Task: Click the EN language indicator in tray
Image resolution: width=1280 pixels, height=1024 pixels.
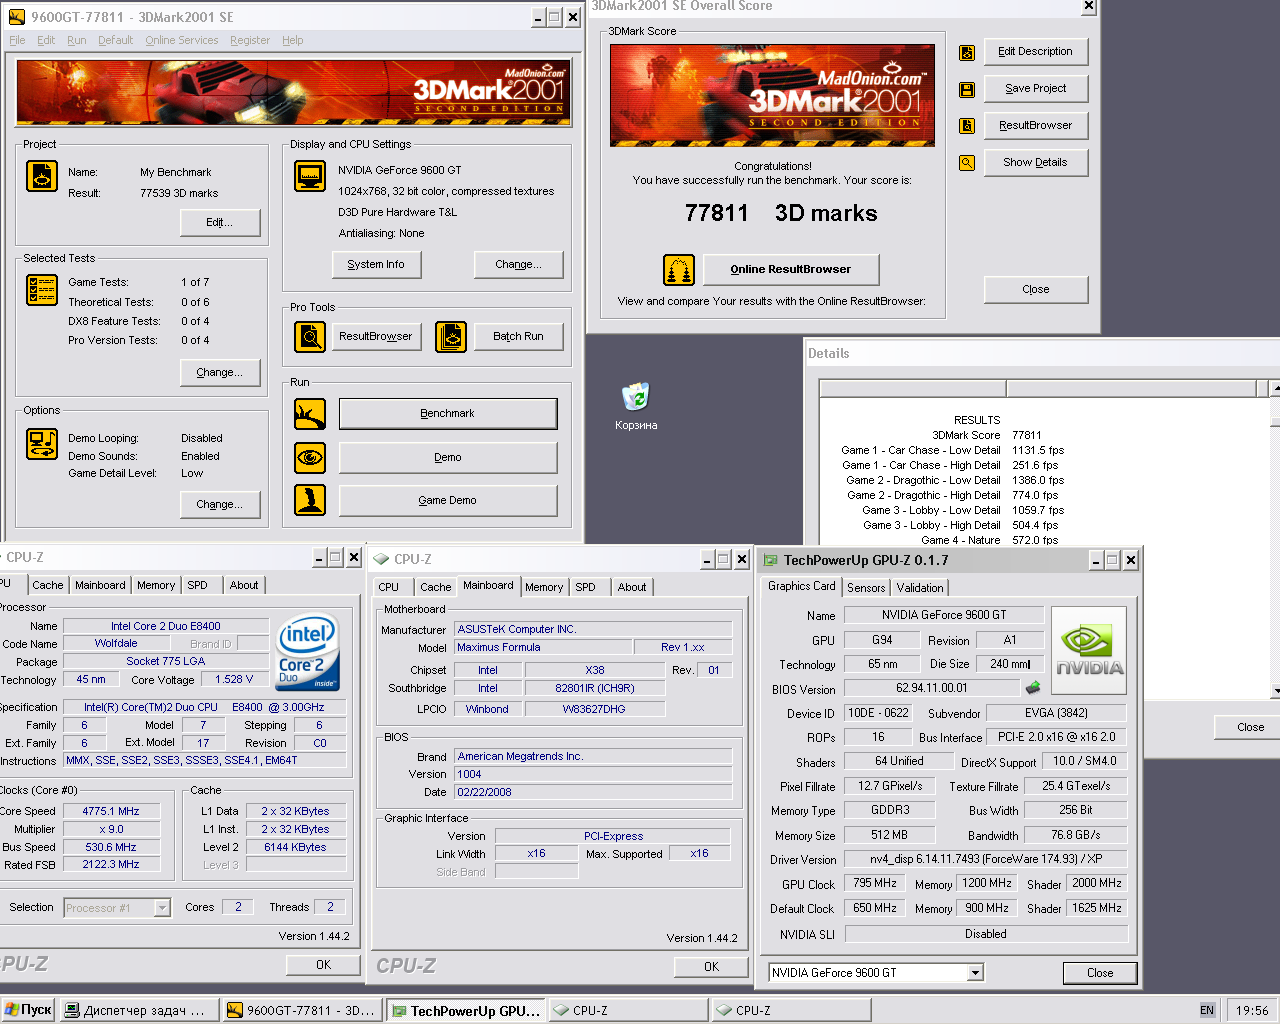Action: click(x=1207, y=1010)
